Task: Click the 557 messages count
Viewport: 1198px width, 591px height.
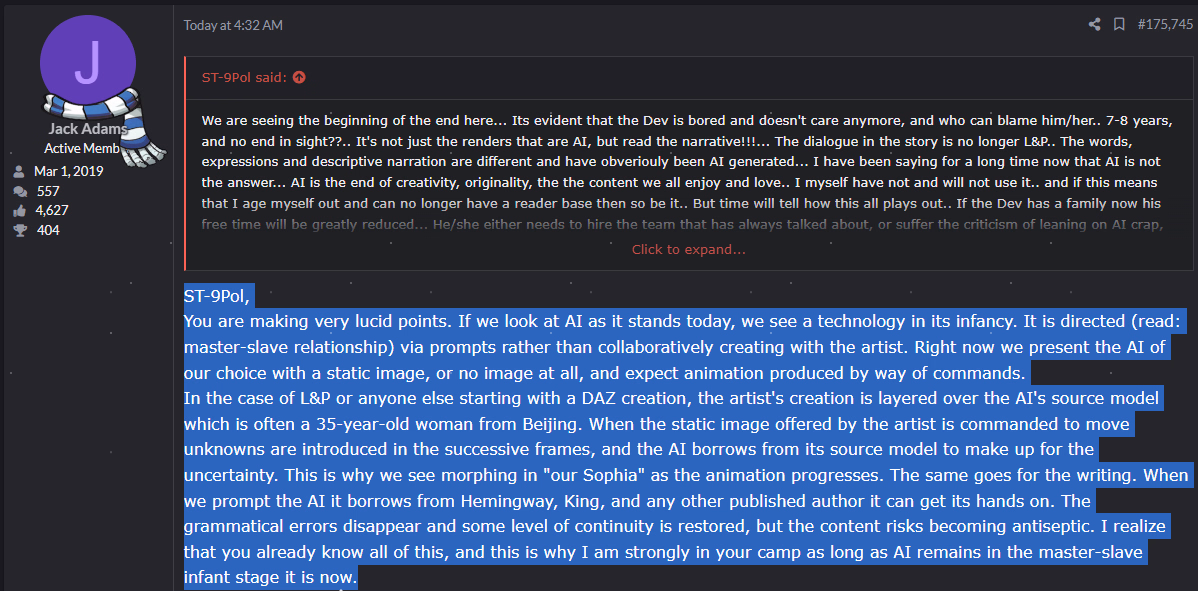Action: pyautogui.click(x=47, y=191)
